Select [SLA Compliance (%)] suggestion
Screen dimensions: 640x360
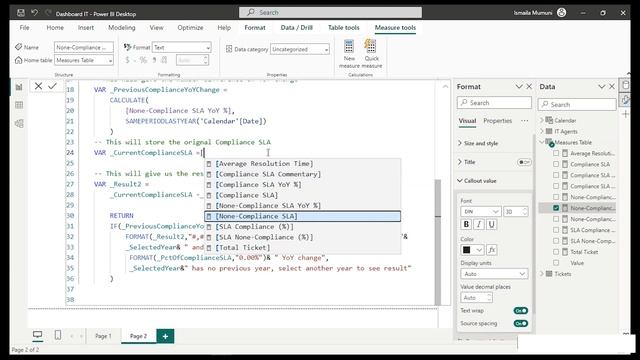point(302,227)
